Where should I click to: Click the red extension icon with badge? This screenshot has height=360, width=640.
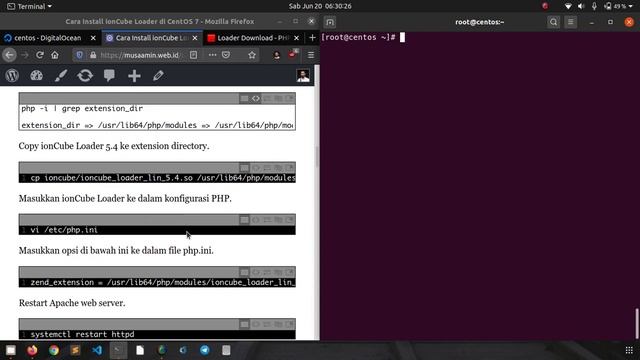coord(293,54)
